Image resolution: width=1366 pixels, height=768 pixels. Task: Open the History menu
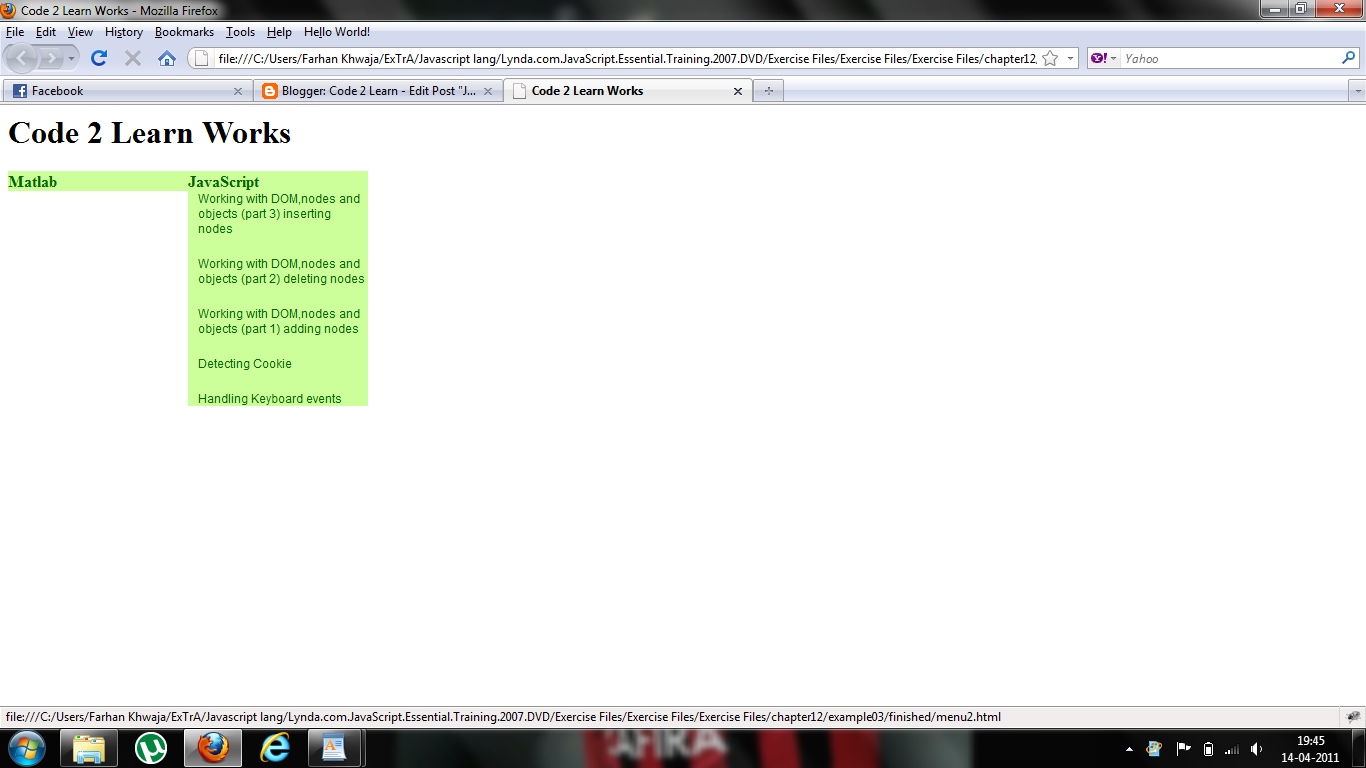click(124, 32)
